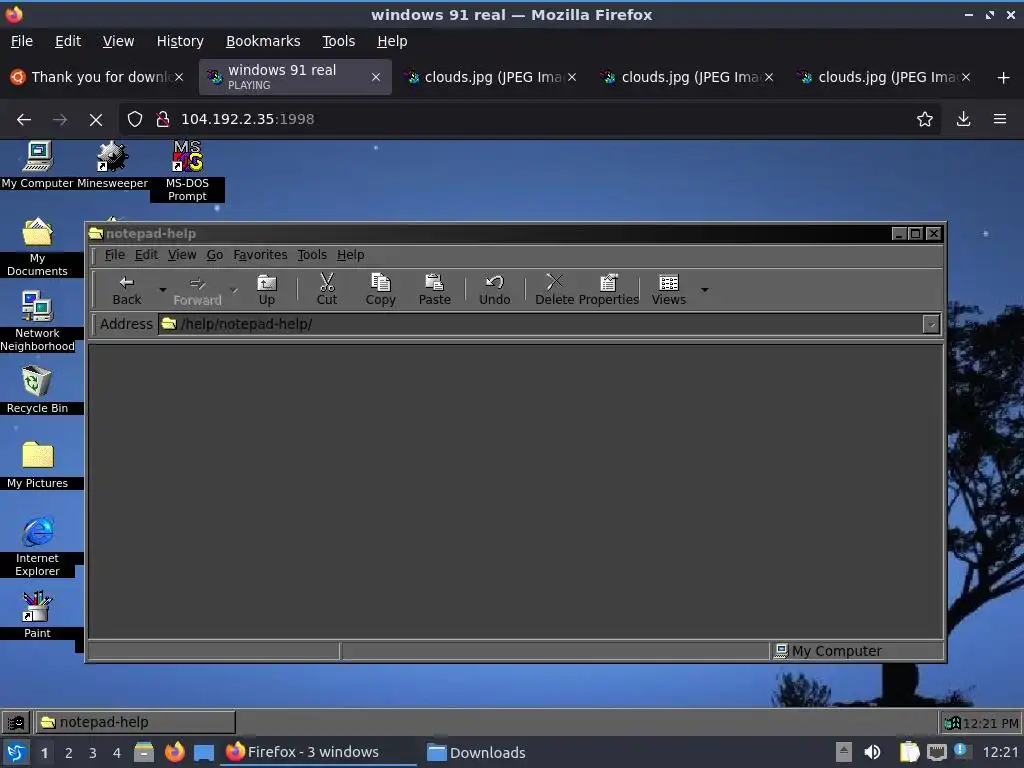Open Firefox downloads panel
The height and width of the screenshot is (768, 1024).
pyautogui.click(x=963, y=120)
